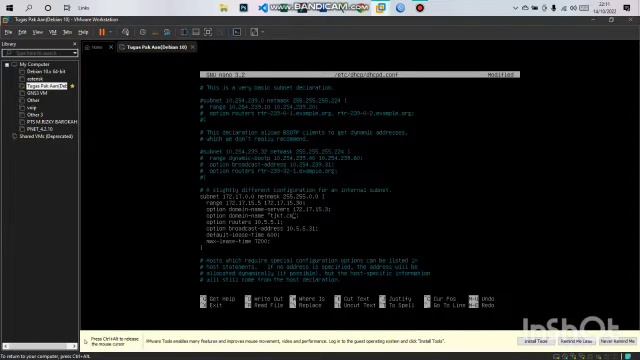The height and width of the screenshot is (360, 640).
Task: Open the VM menu
Action: 53,32
